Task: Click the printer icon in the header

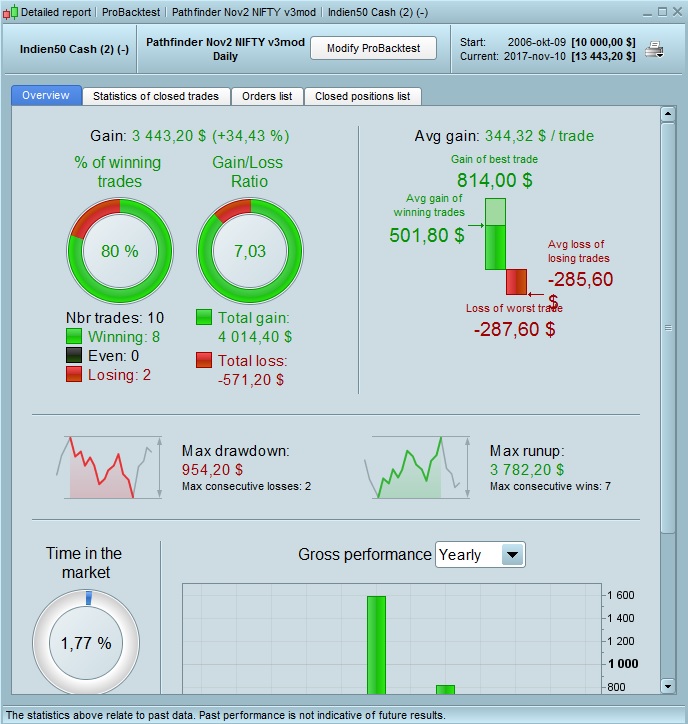Action: click(654, 49)
